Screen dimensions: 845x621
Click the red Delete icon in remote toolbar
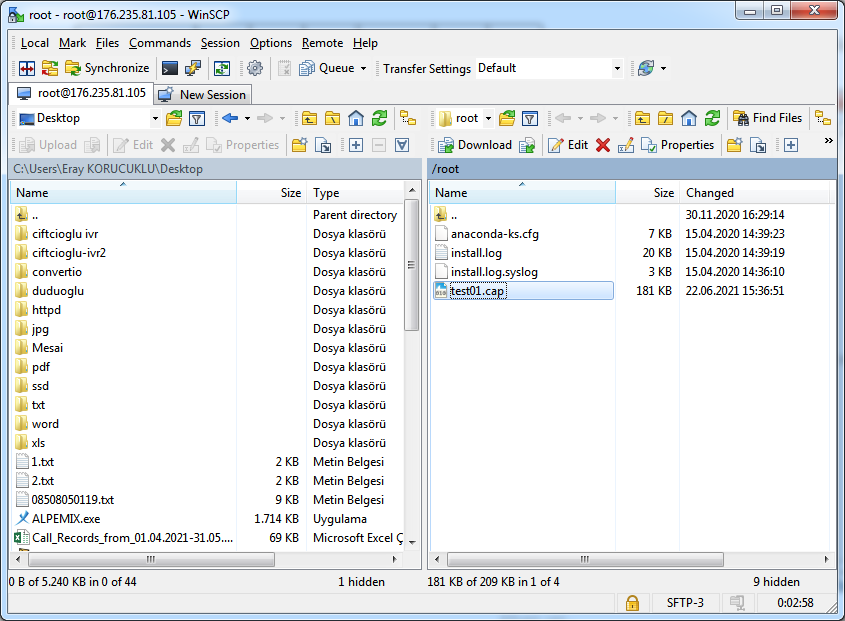click(x=603, y=145)
